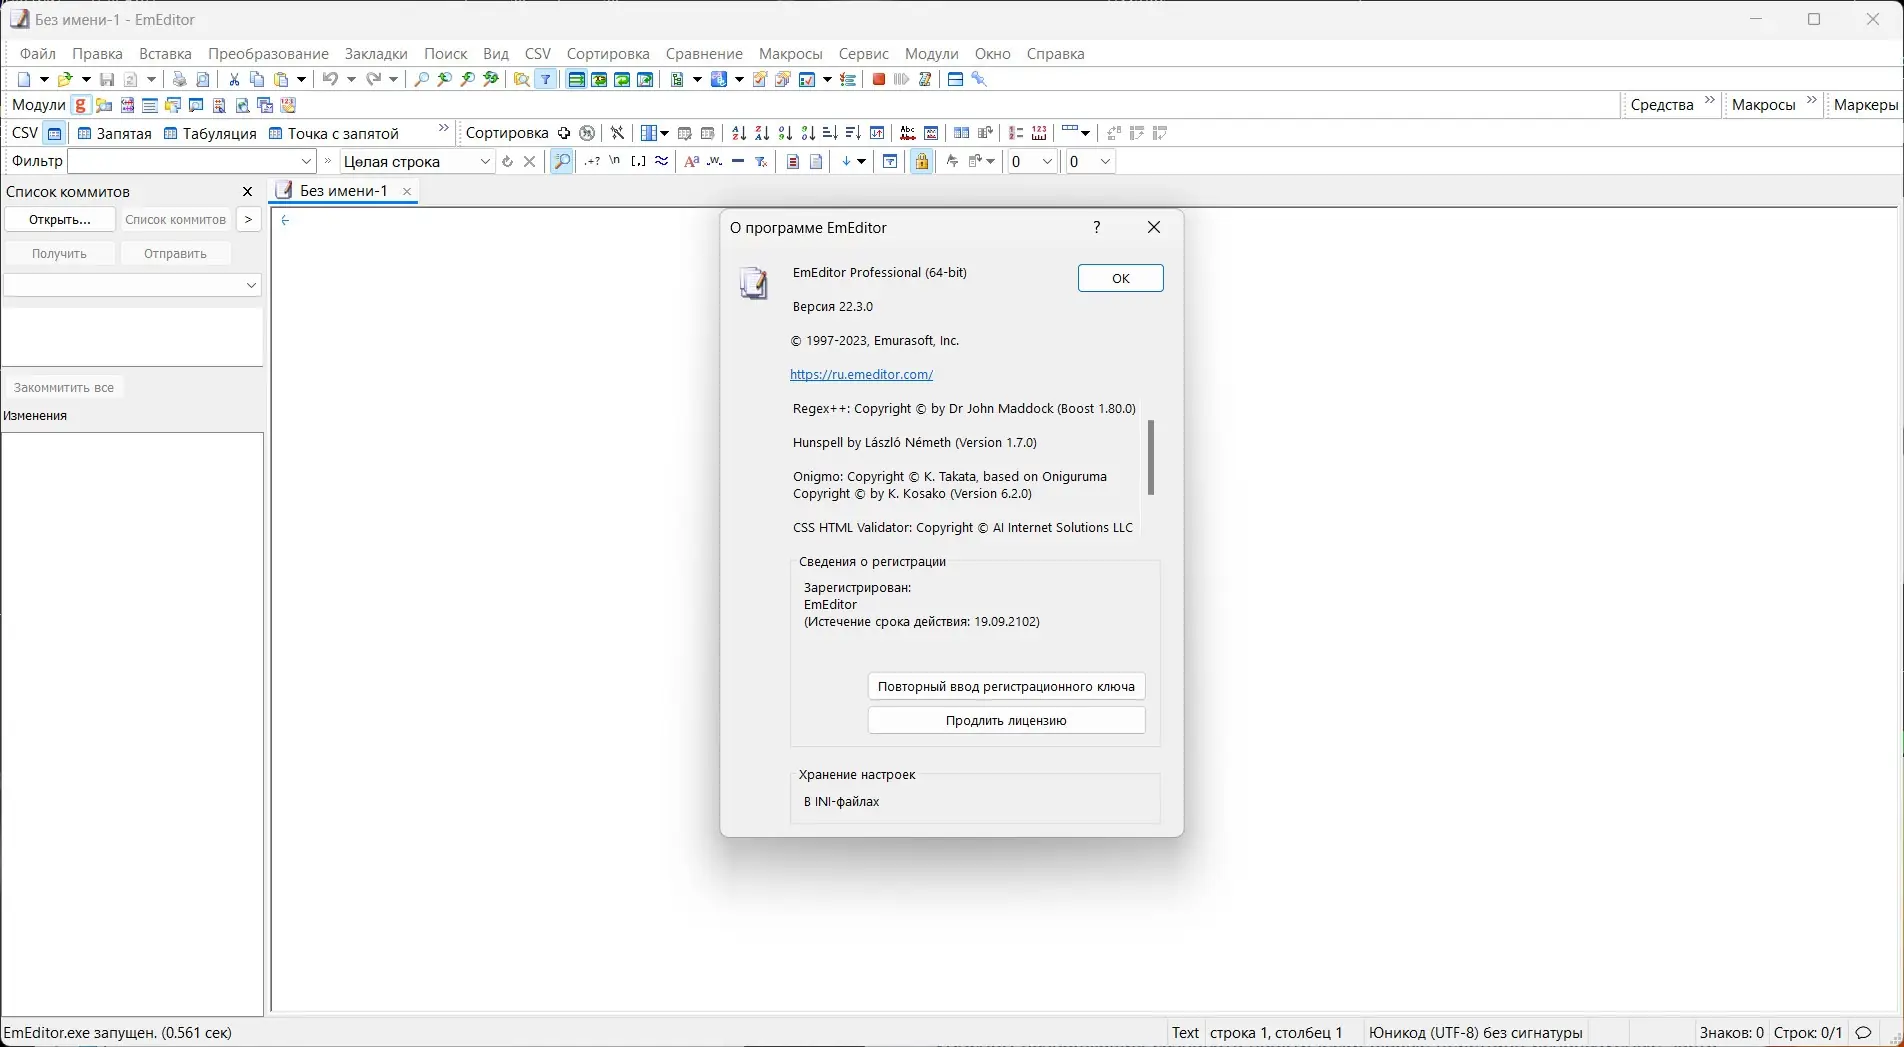Start the Find search magnifier icon

point(421,79)
